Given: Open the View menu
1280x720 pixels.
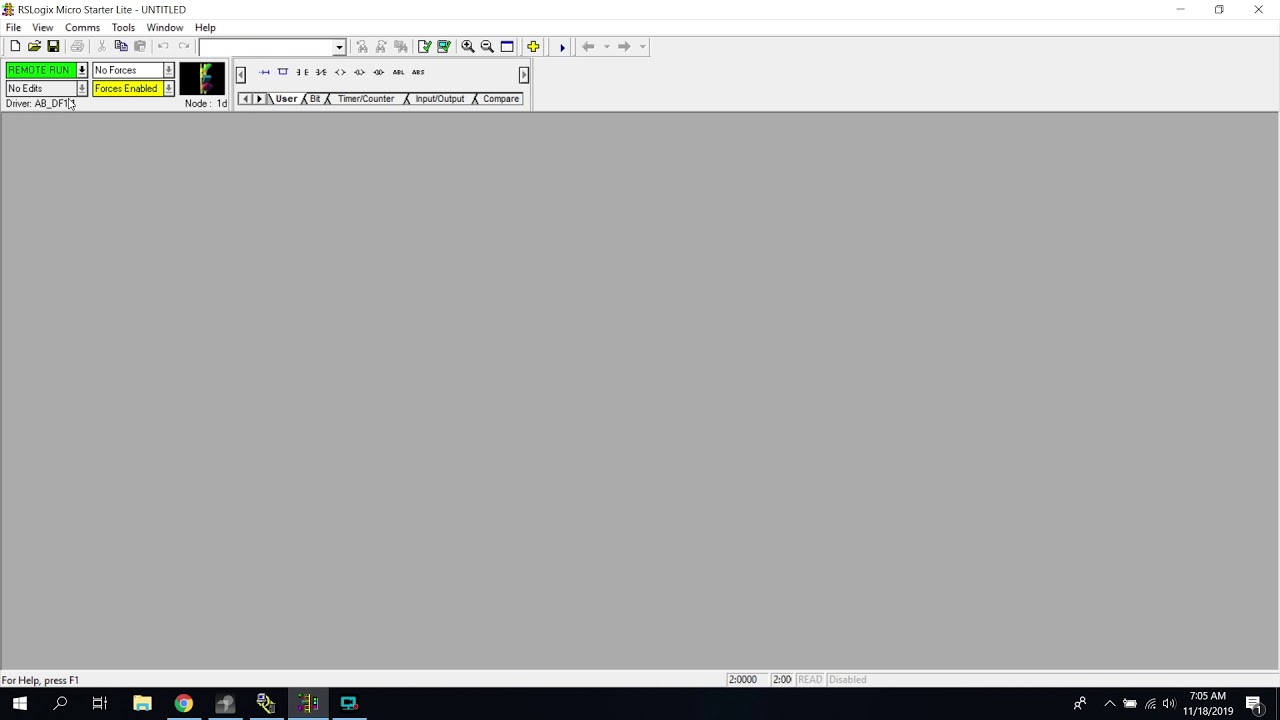Looking at the screenshot, I should [42, 27].
